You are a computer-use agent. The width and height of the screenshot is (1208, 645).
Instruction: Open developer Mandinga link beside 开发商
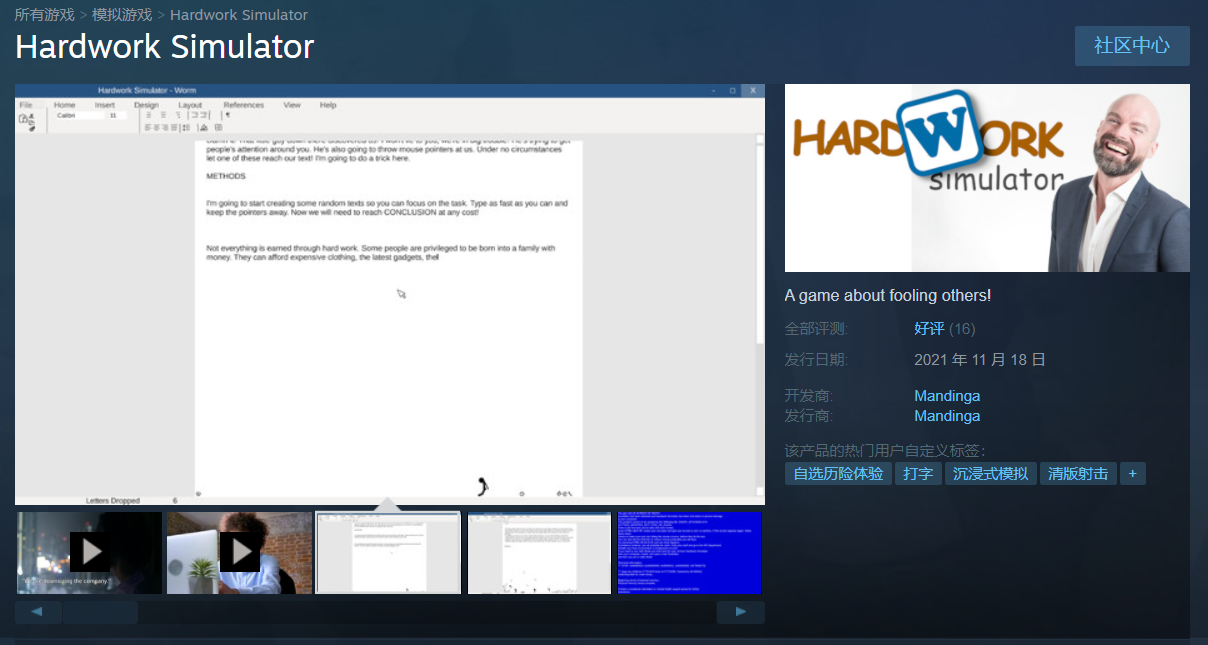(x=946, y=396)
